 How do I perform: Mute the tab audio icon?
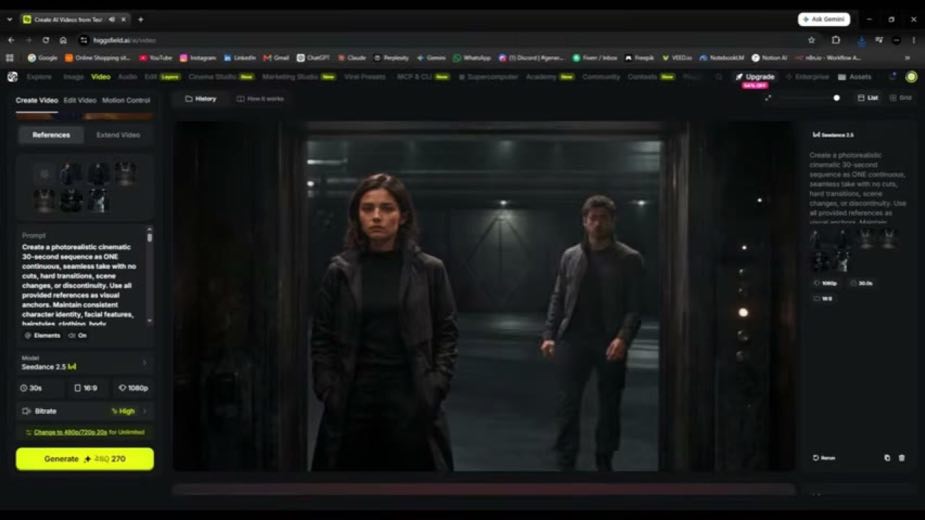pyautogui.click(x=111, y=19)
